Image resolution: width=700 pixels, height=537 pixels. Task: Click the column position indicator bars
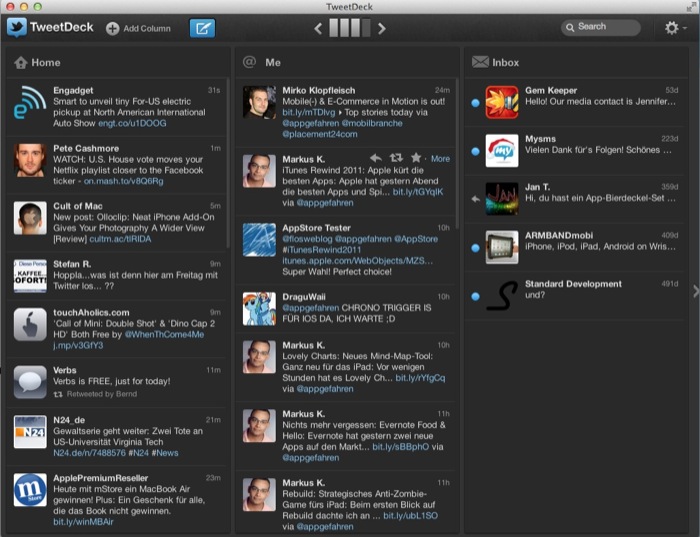coord(349,28)
